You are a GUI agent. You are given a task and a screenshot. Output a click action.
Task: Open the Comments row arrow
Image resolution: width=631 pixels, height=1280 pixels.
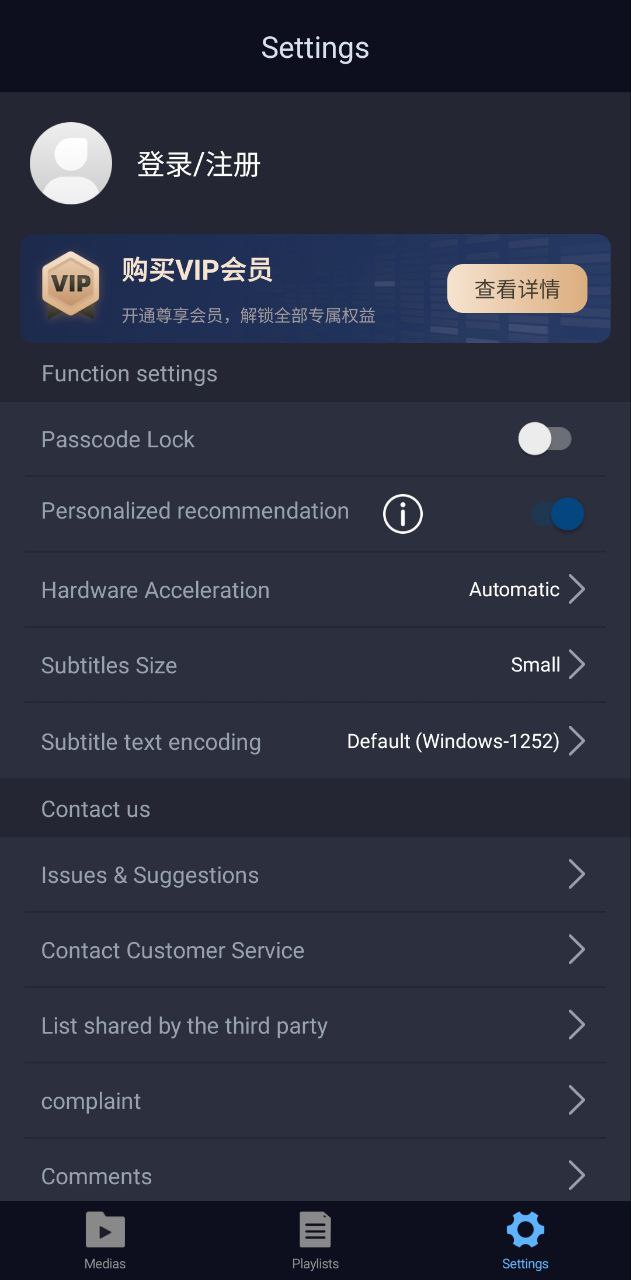[x=576, y=1175]
